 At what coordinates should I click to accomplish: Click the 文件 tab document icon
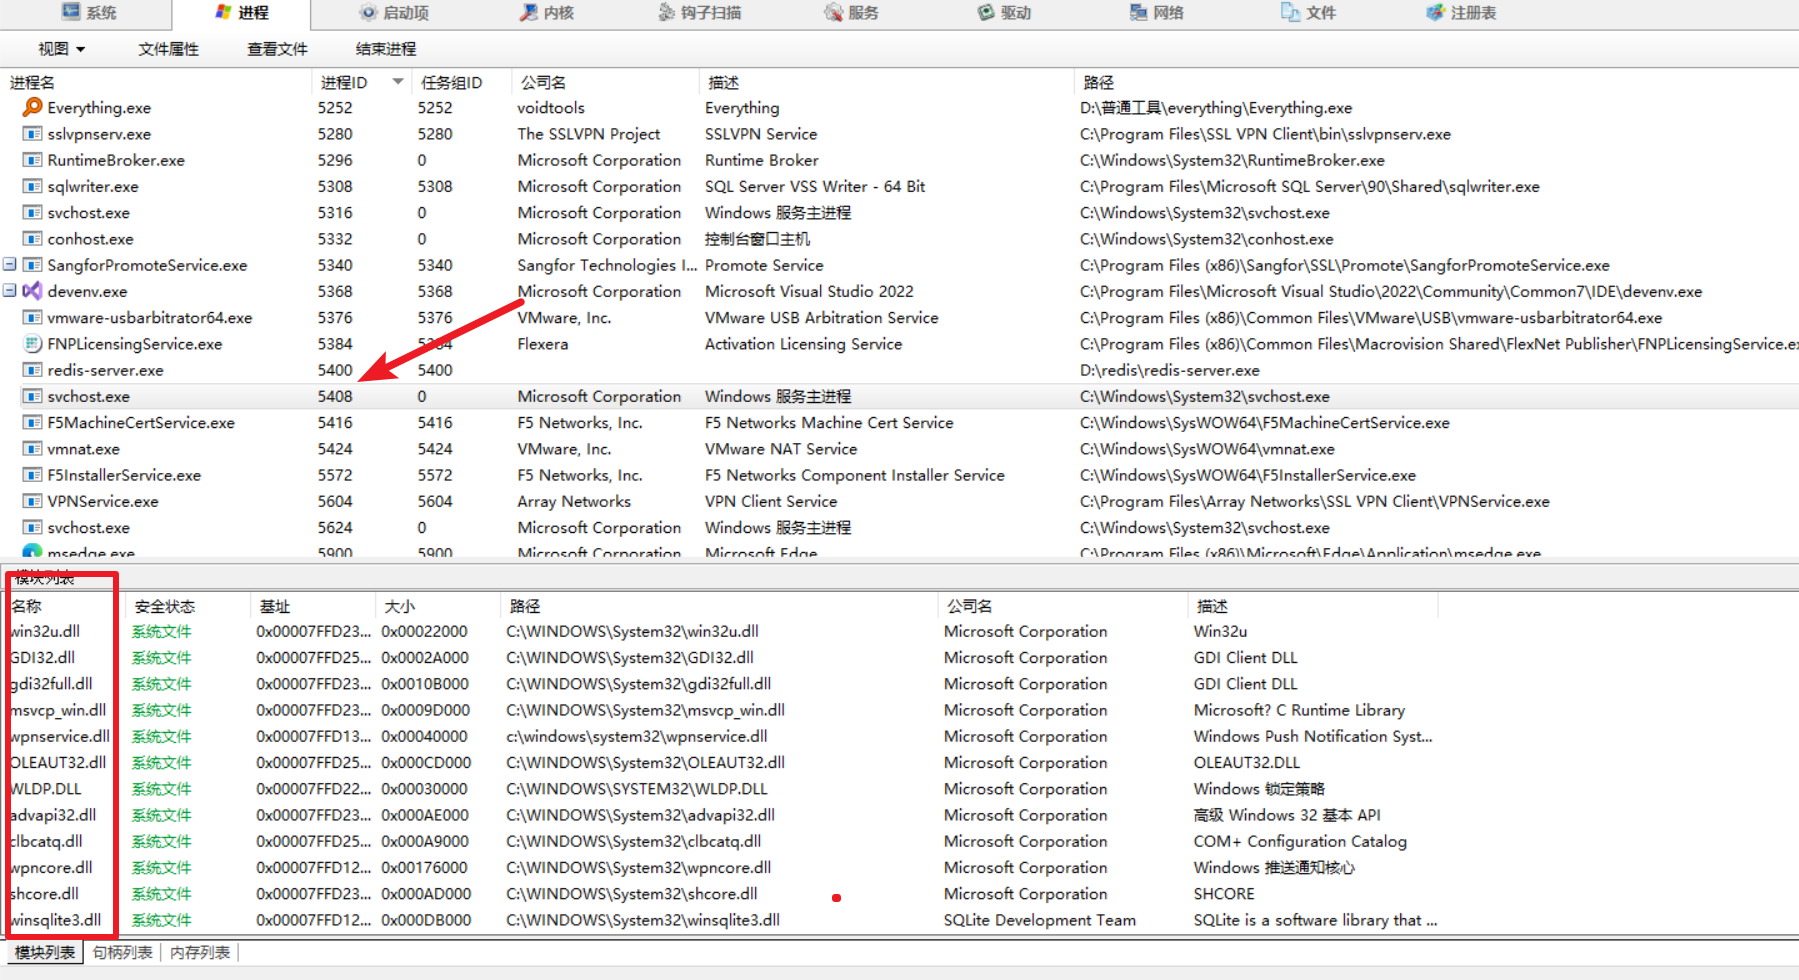pos(1290,12)
